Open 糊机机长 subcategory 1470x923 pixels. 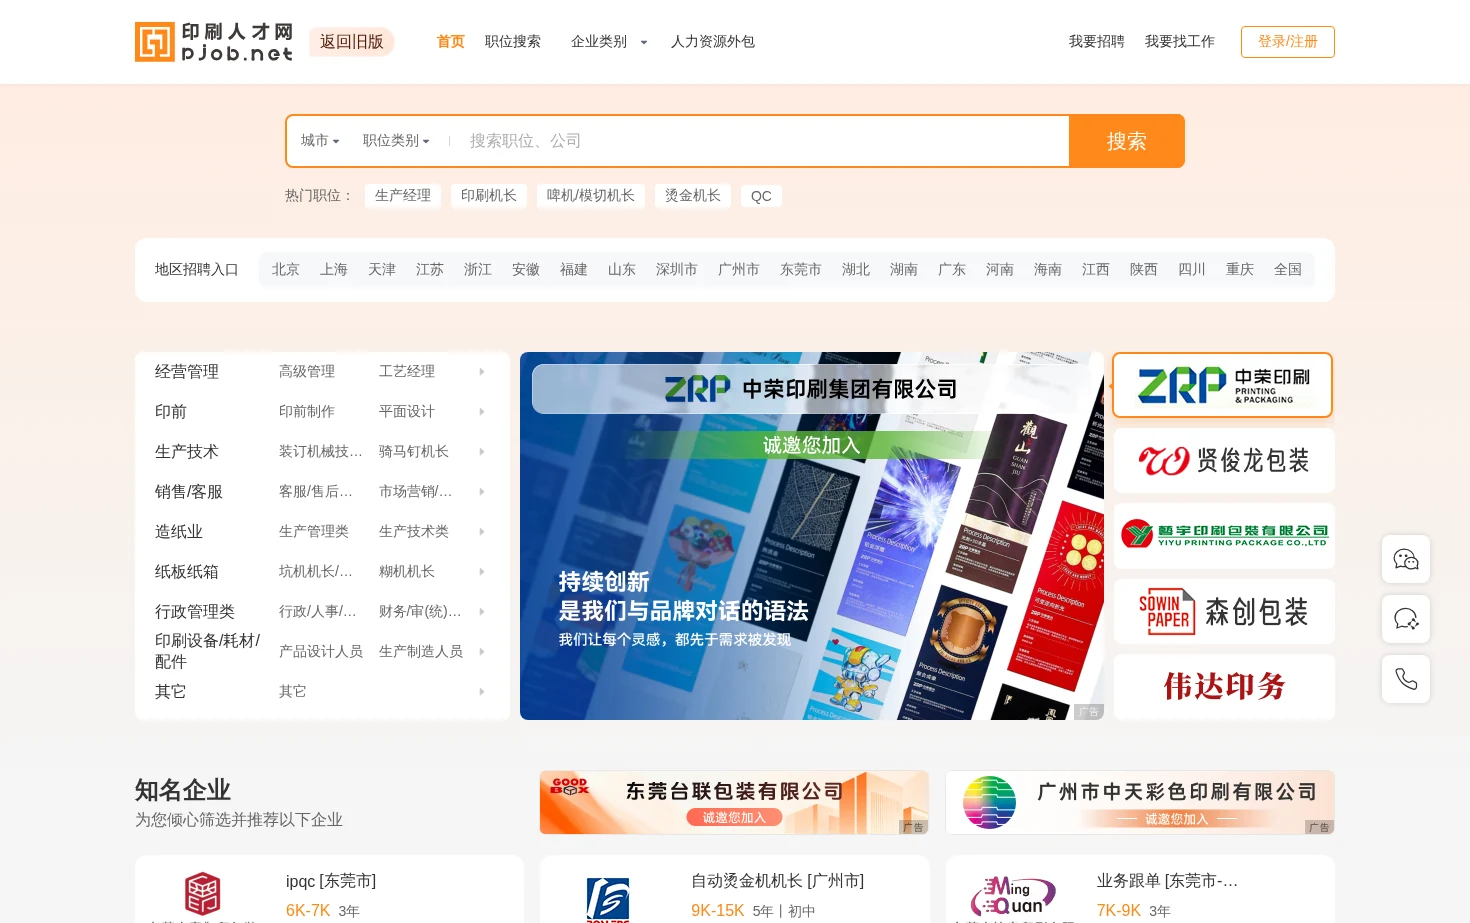[x=407, y=572]
